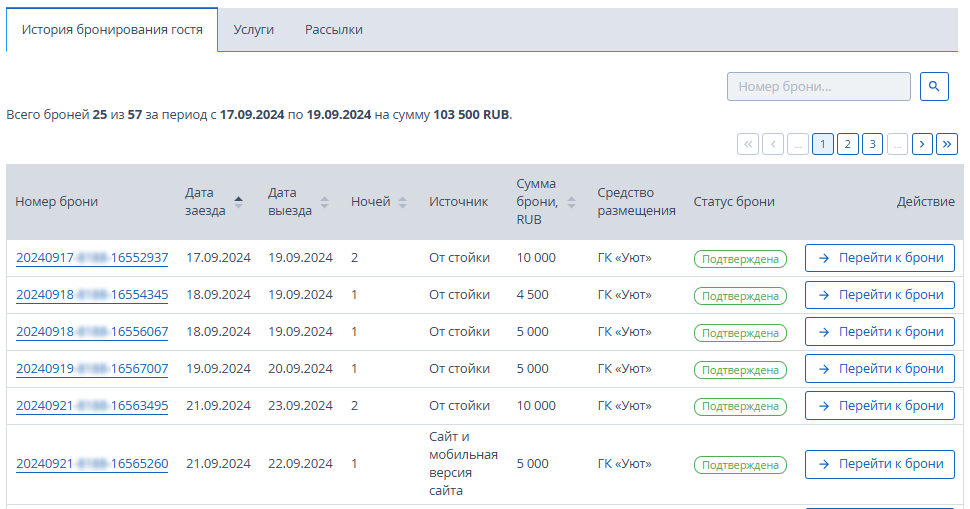Sort by Дата заезда arrows
Viewport: 970px width, 509px height.
click(x=238, y=202)
